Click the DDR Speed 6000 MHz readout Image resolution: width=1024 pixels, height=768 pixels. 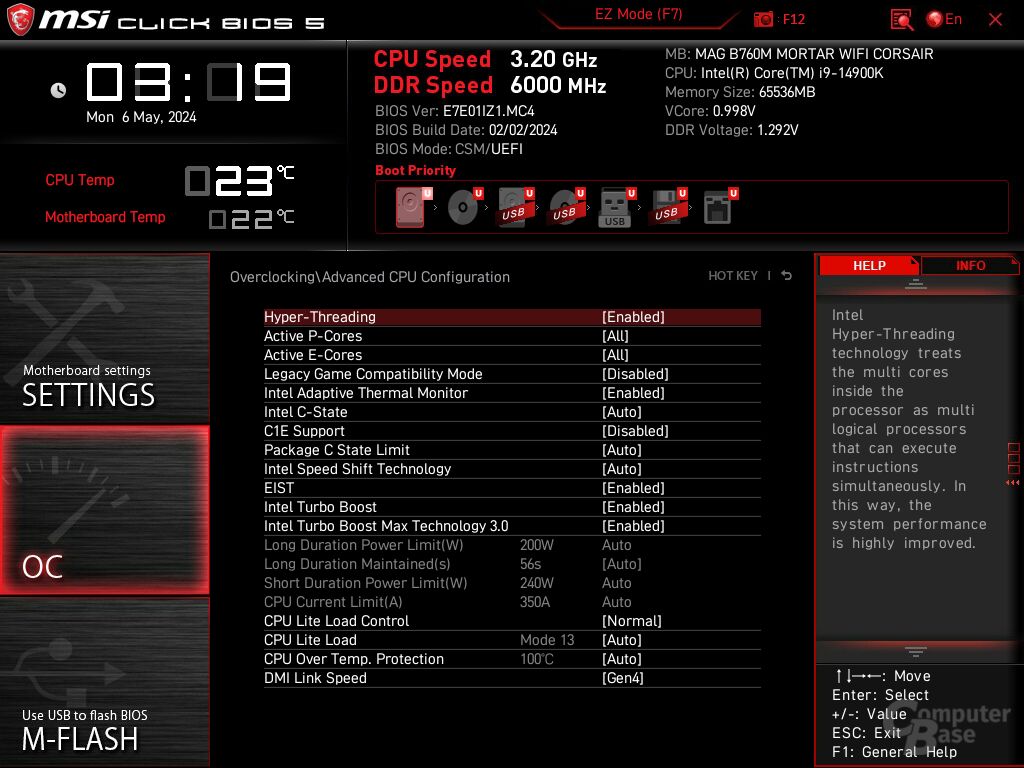pos(490,85)
